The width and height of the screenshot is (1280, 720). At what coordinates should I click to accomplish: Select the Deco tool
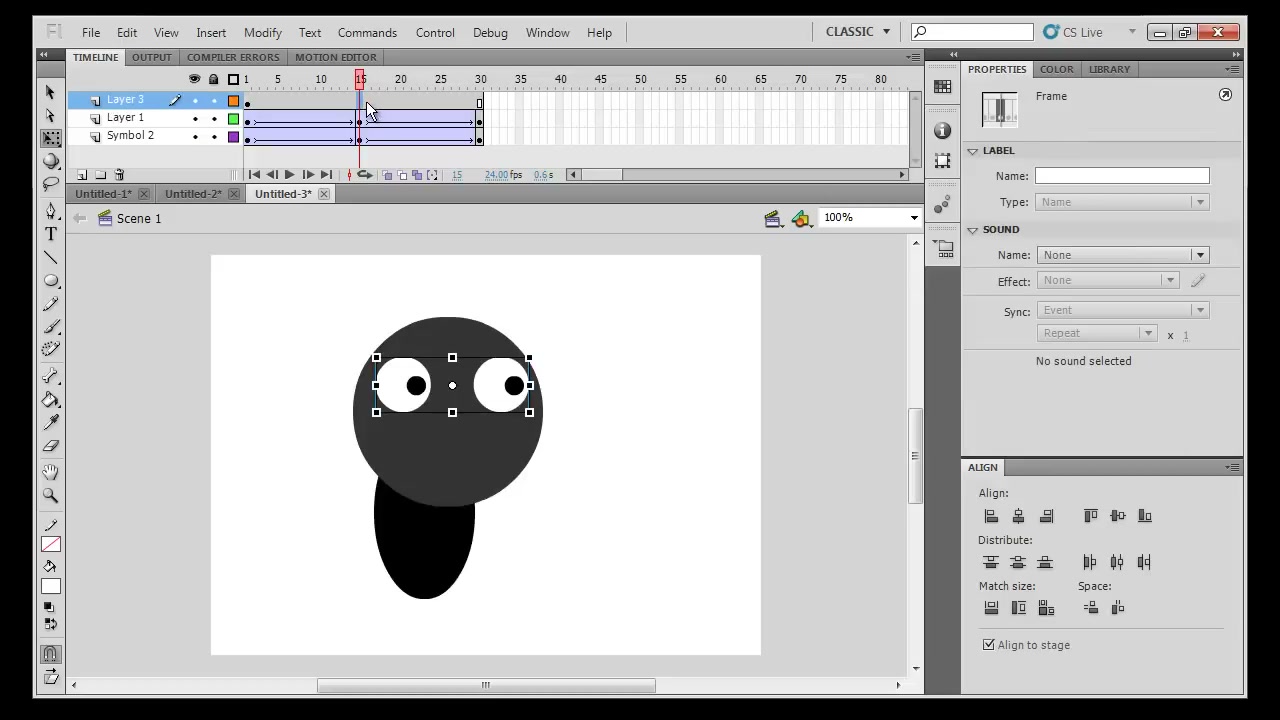coord(51,349)
